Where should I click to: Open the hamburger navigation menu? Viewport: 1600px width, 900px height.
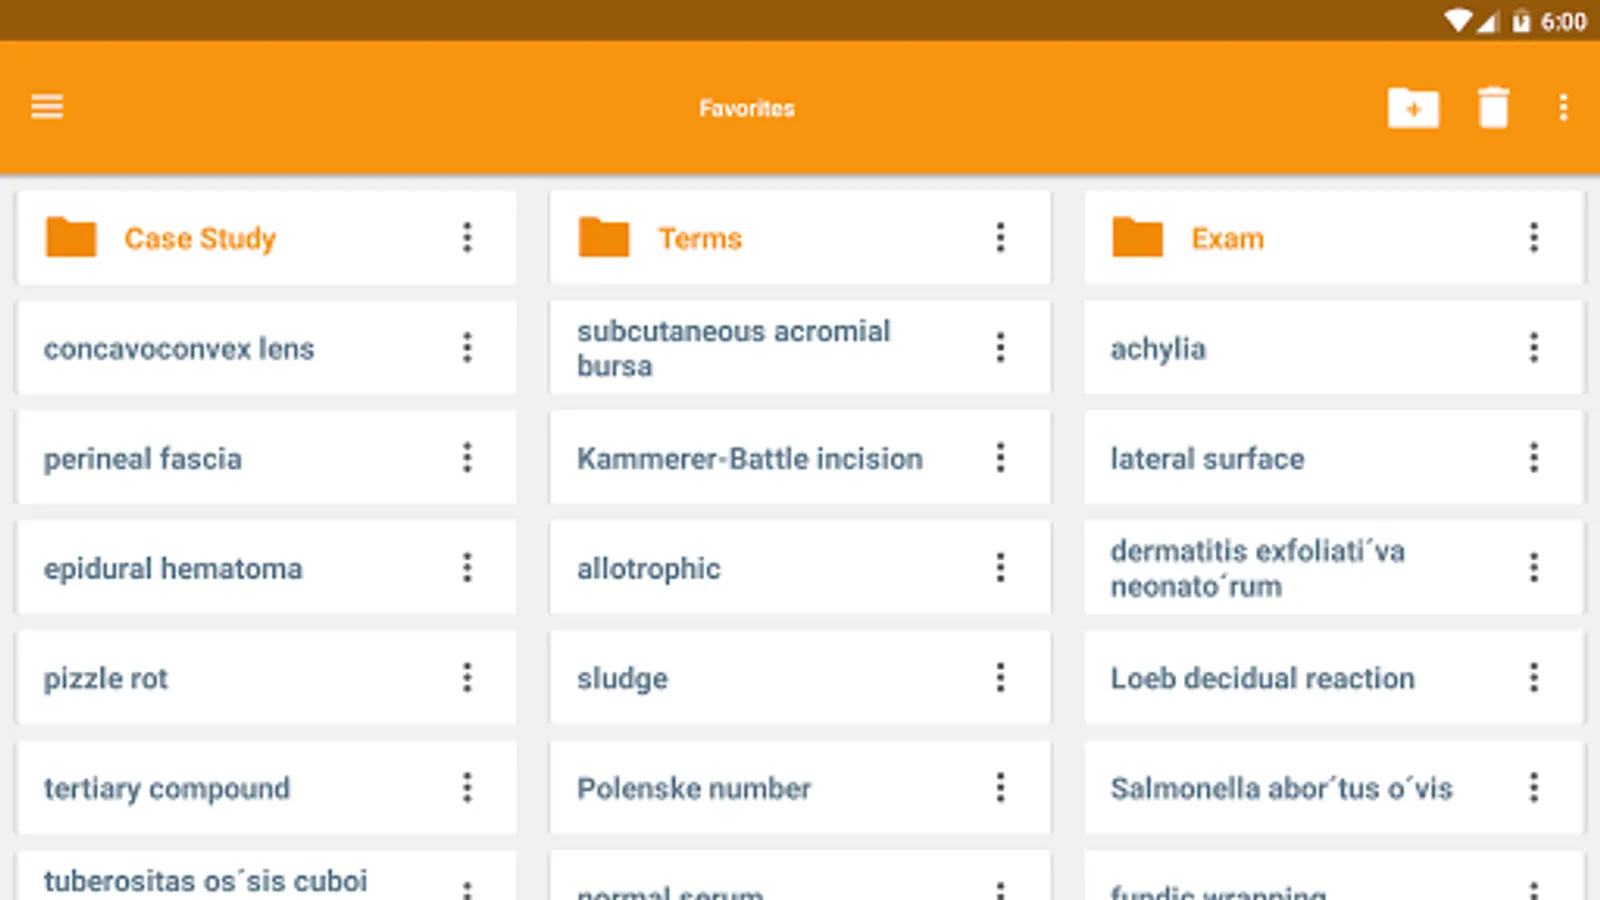tap(47, 107)
